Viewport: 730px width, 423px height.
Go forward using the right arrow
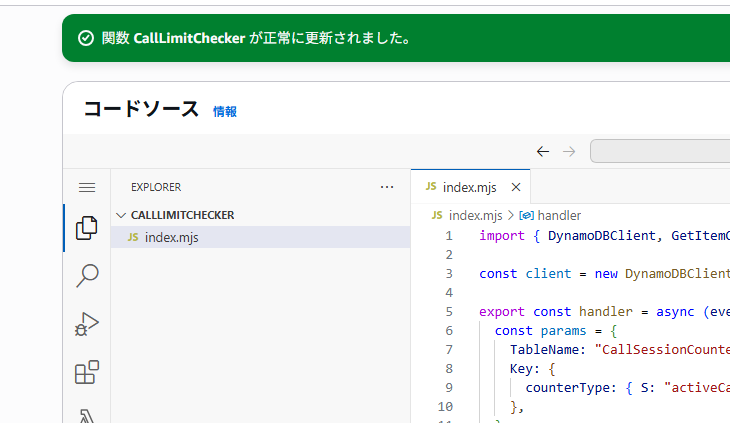[x=569, y=151]
